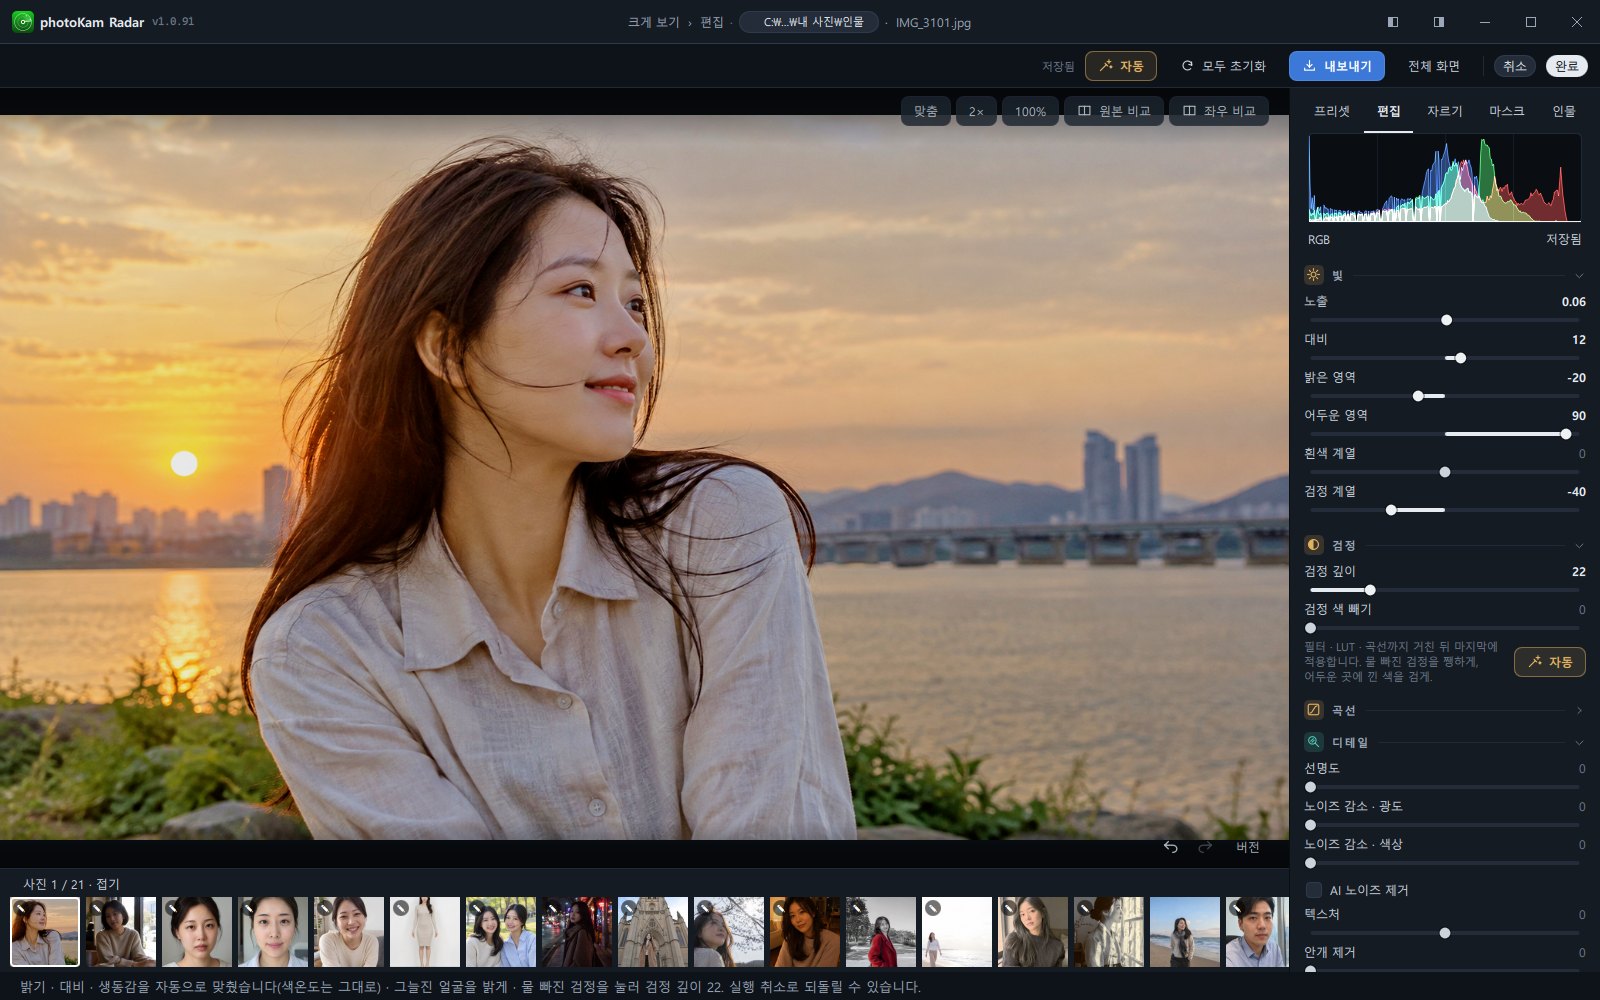Click the blue 내보내기 export button

tap(1337, 66)
